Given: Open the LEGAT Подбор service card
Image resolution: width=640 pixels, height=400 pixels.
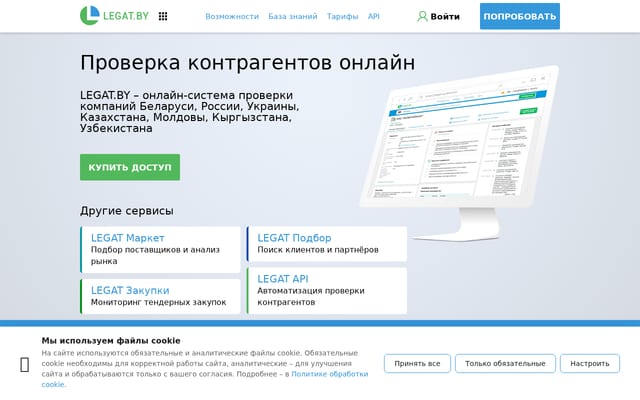Looking at the screenshot, I should [x=327, y=244].
